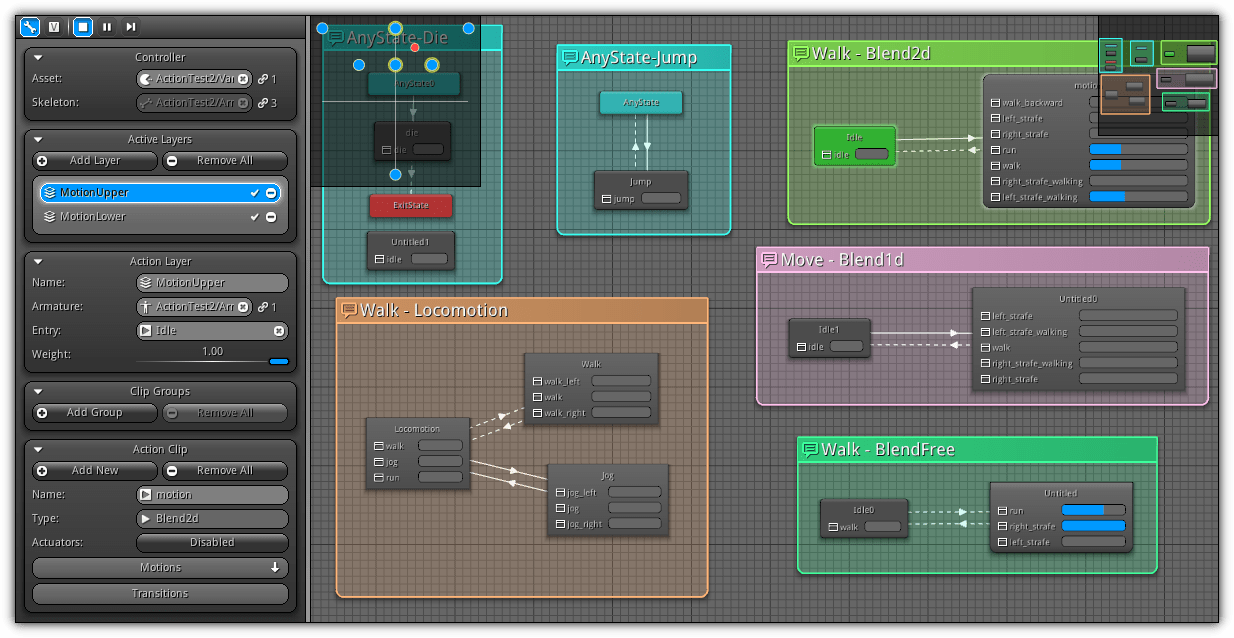The height and width of the screenshot is (638, 1234).
Task: Remove the MotionLower layer using its minus icon
Action: 269,217
